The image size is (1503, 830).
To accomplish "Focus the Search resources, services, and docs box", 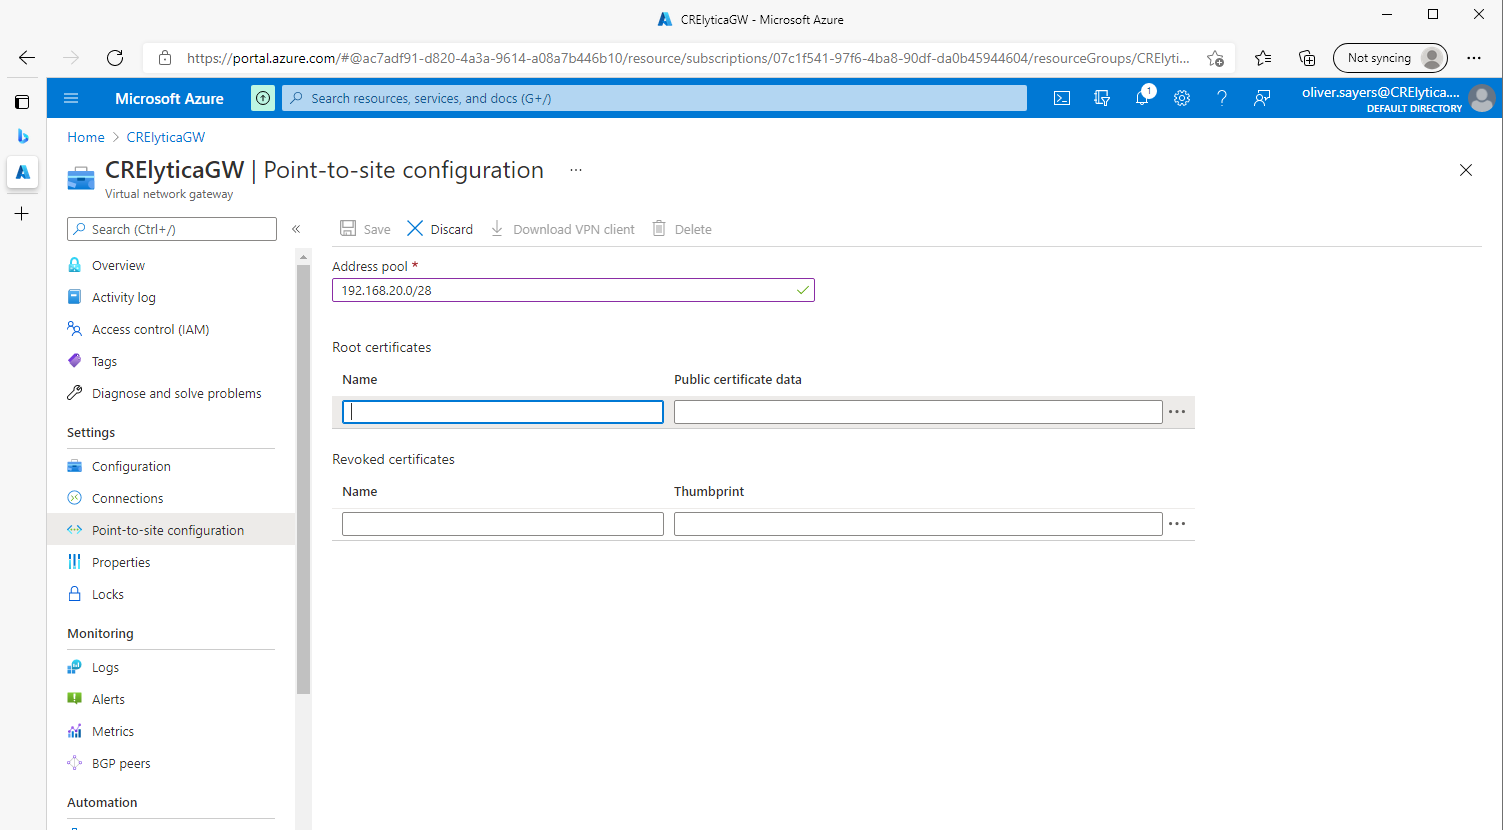I will coord(654,98).
